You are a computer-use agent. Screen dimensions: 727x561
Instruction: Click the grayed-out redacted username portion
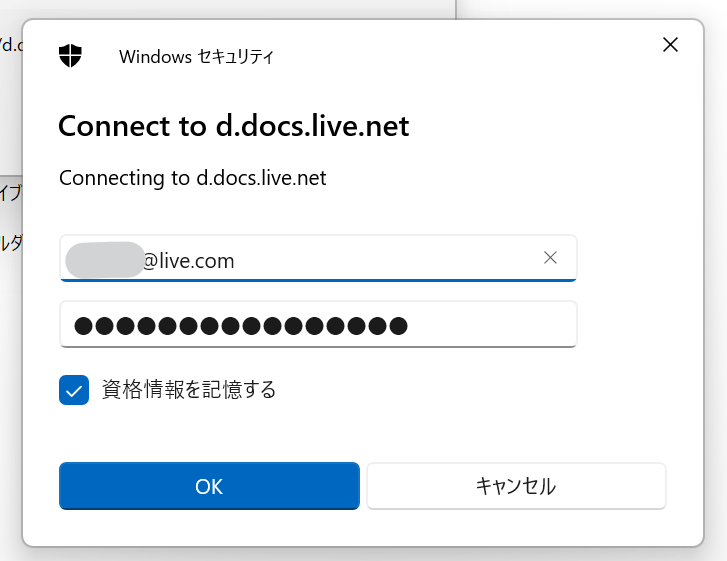104,260
